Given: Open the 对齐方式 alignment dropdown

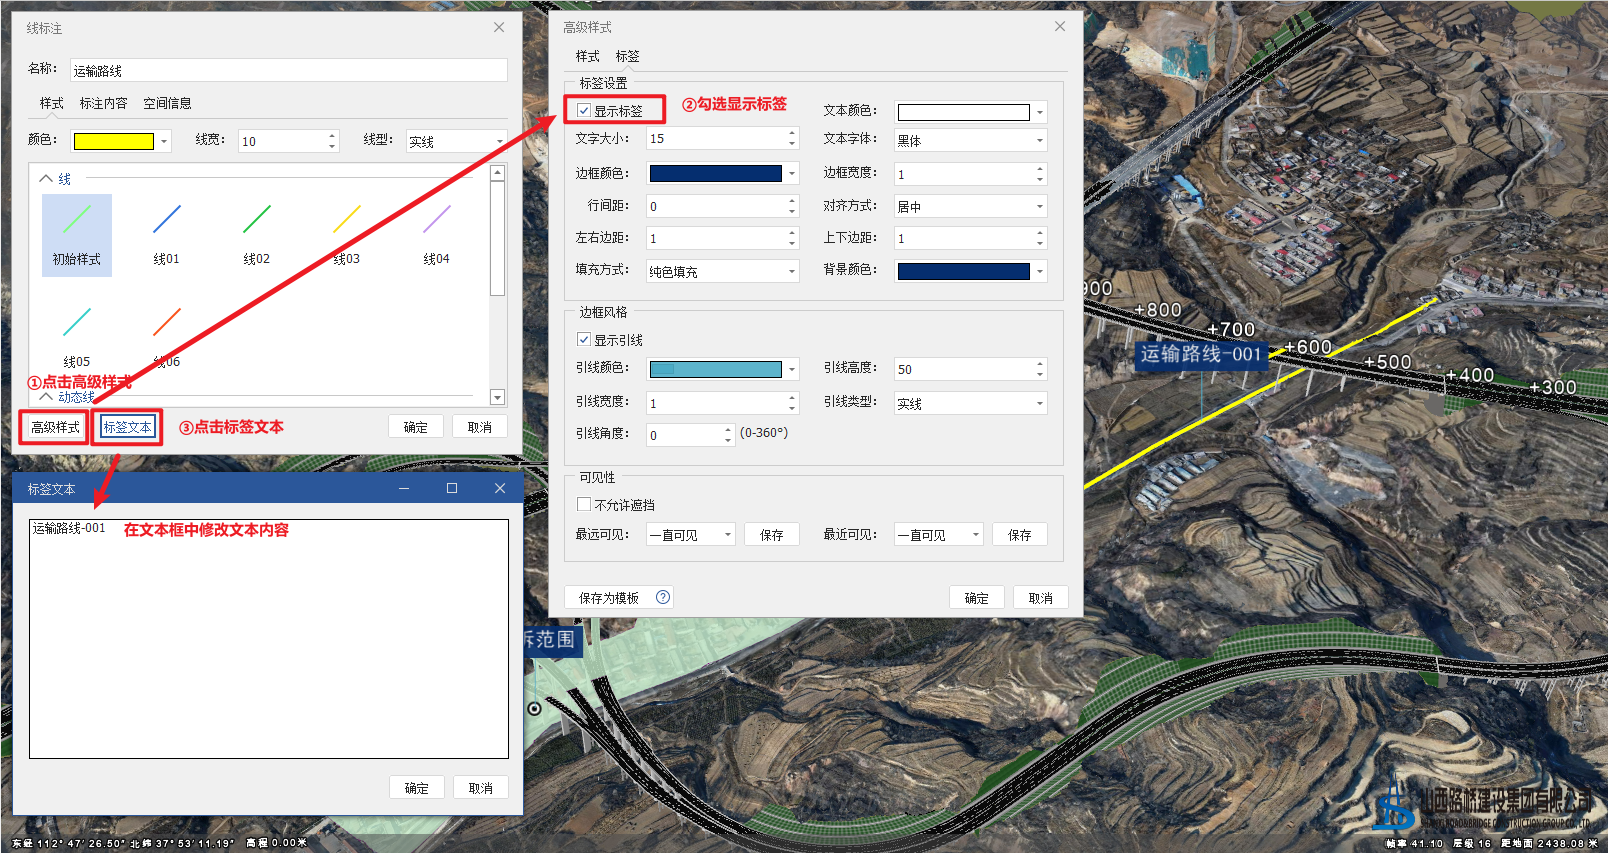Looking at the screenshot, I should coord(970,207).
